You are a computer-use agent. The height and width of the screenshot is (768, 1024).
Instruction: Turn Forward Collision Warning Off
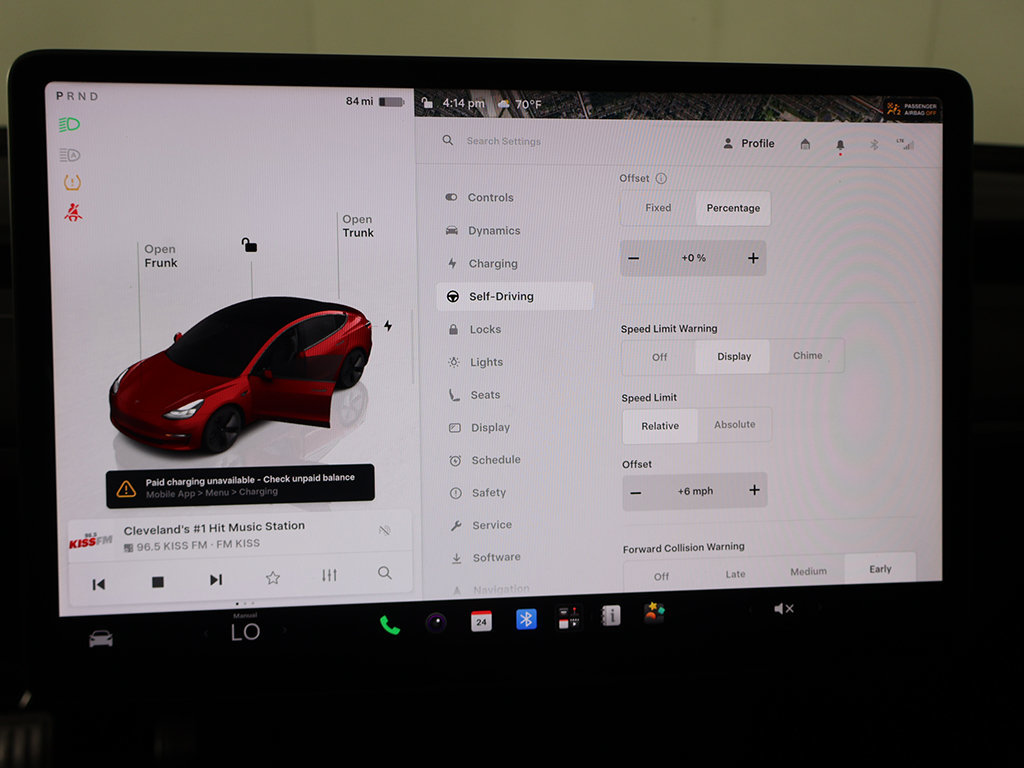pos(661,576)
